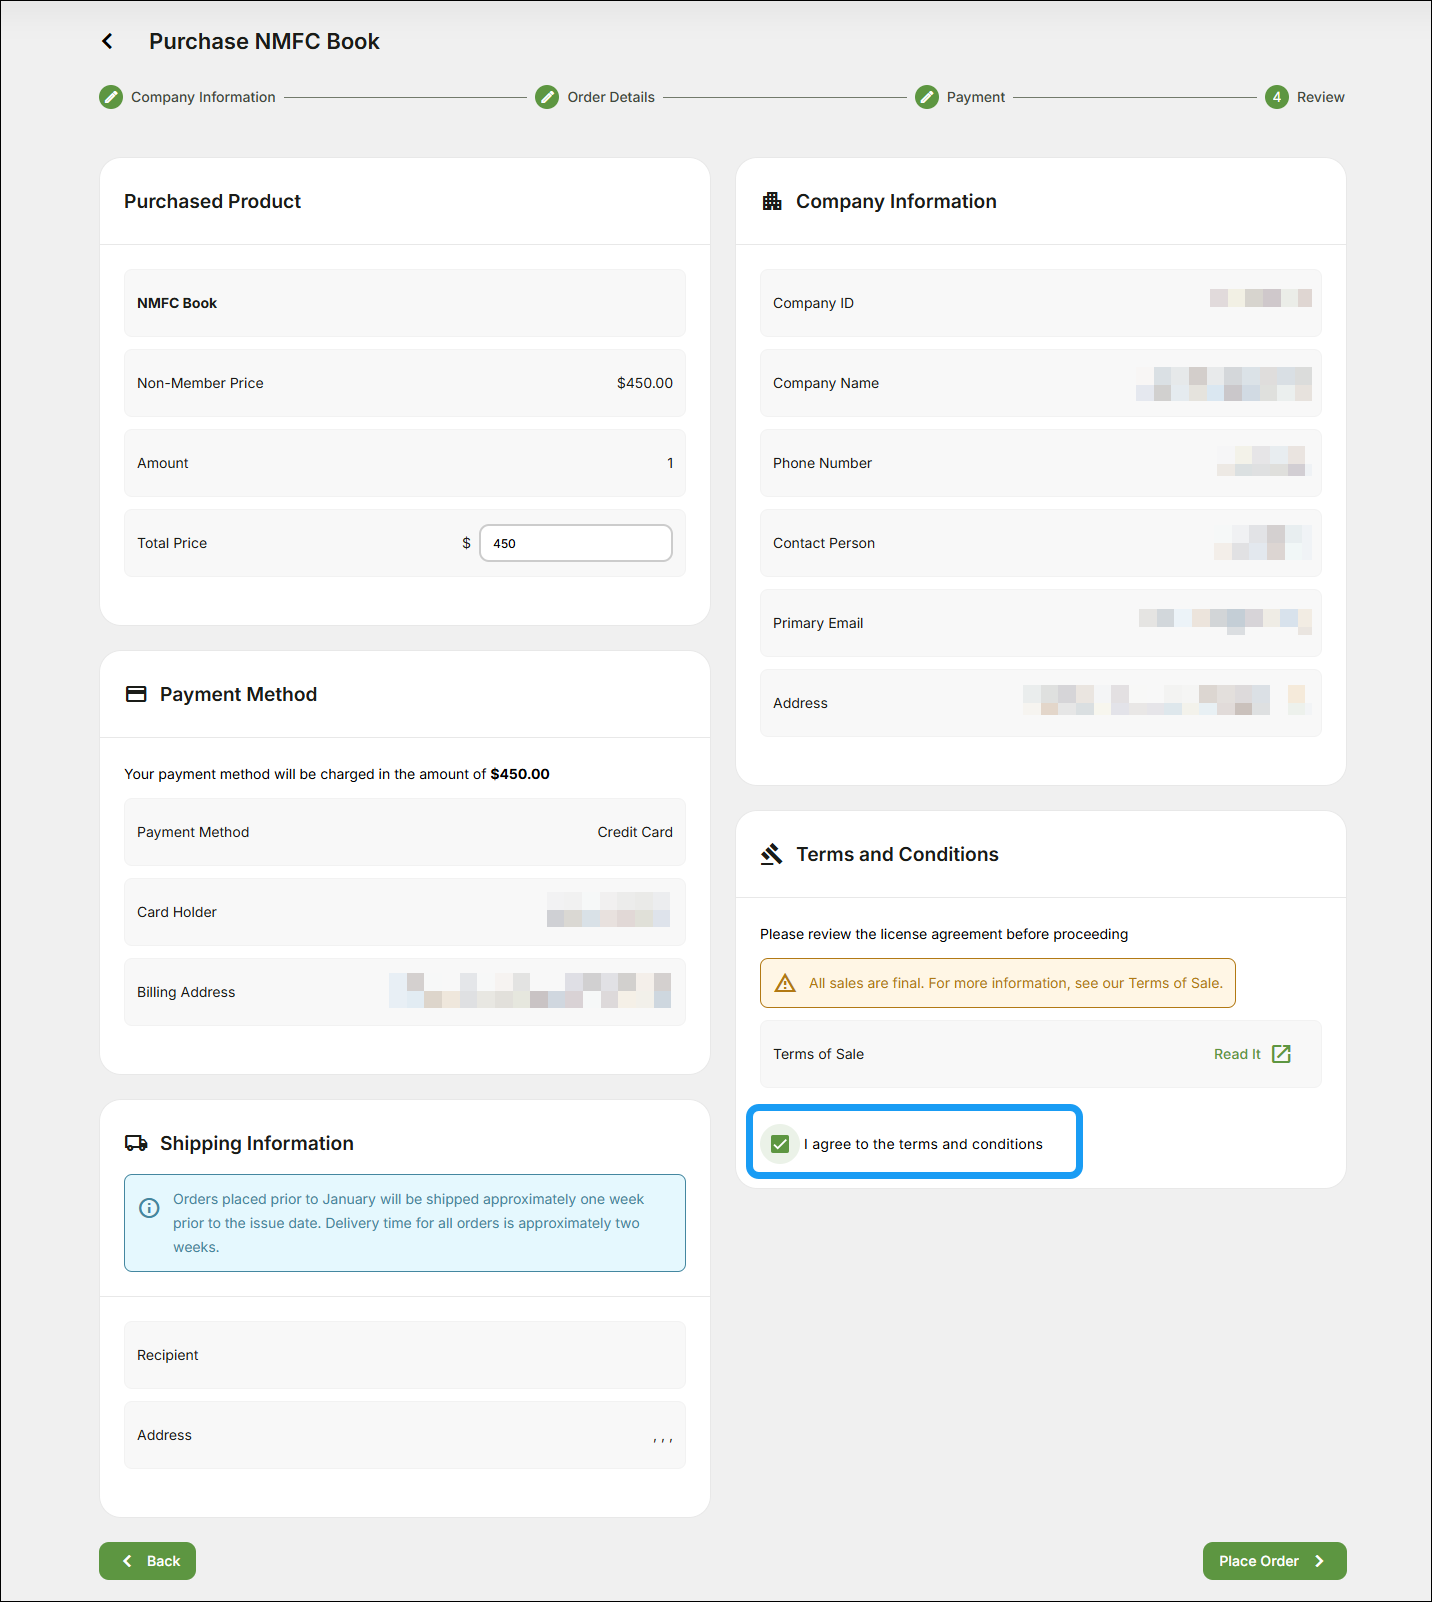Click the info icon in shipping notice
This screenshot has width=1432, height=1602.
[149, 1208]
